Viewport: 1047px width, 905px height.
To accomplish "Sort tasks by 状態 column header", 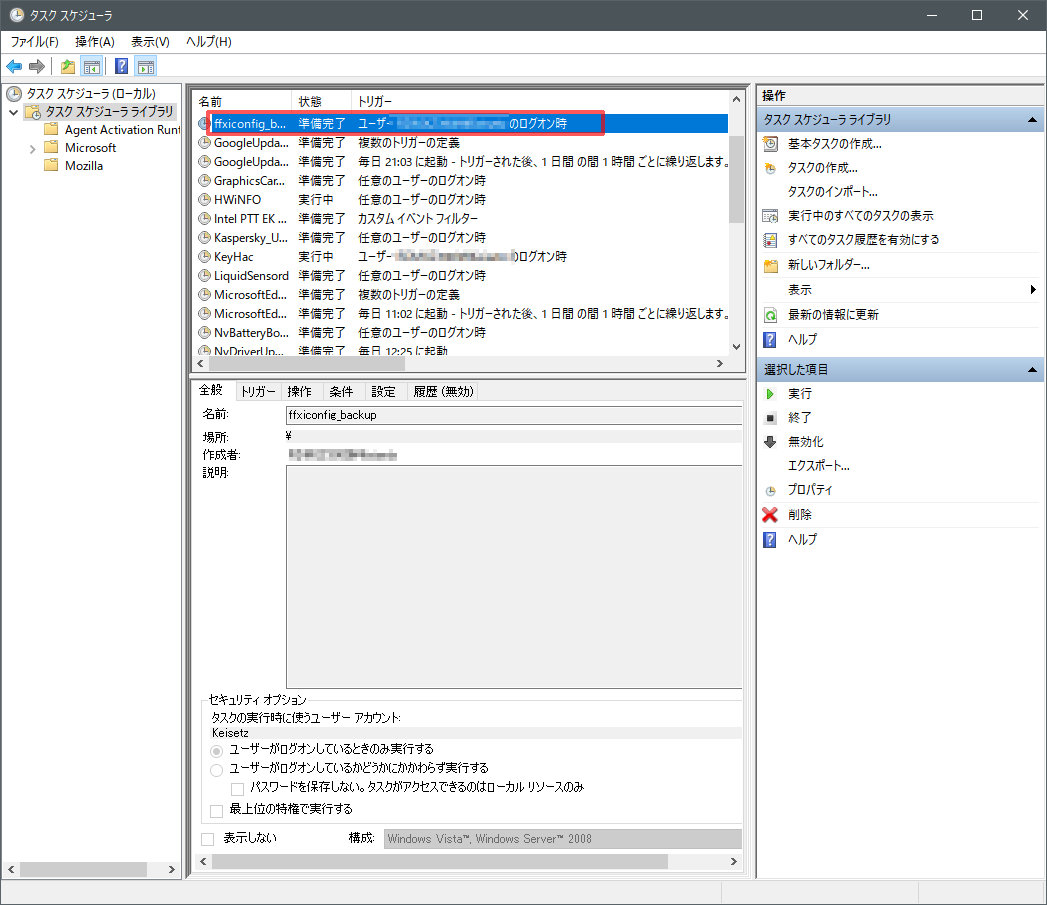I will (x=321, y=102).
